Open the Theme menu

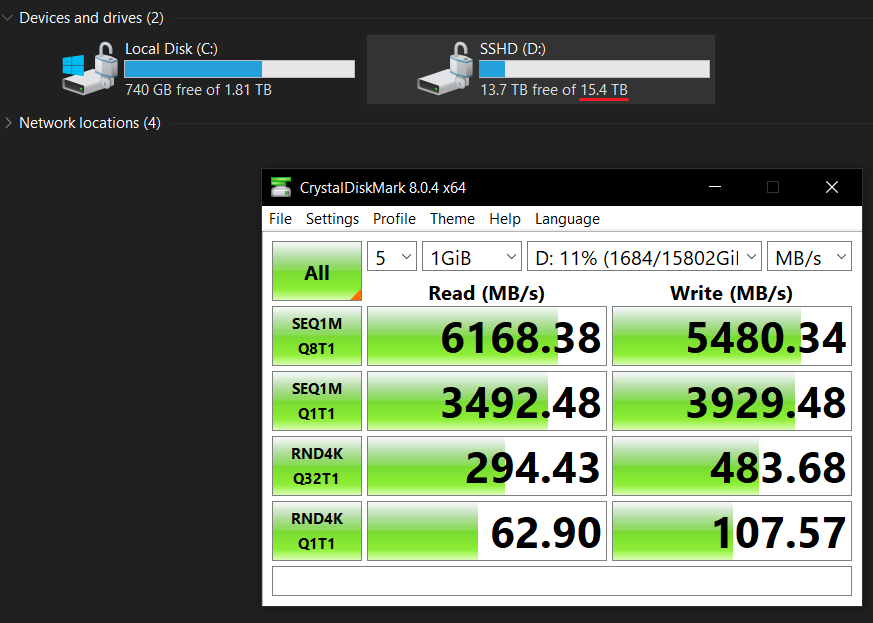coord(452,219)
